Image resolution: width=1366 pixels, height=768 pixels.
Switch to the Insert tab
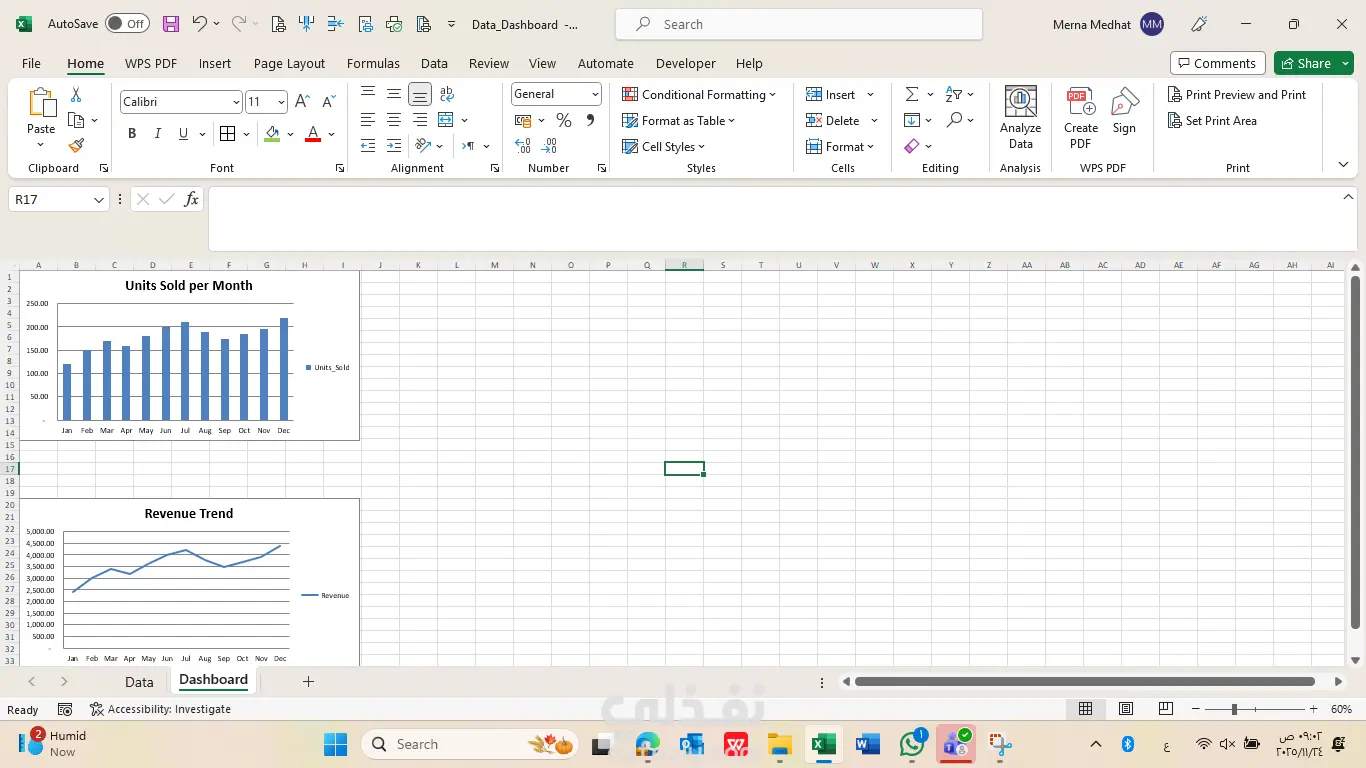215,63
